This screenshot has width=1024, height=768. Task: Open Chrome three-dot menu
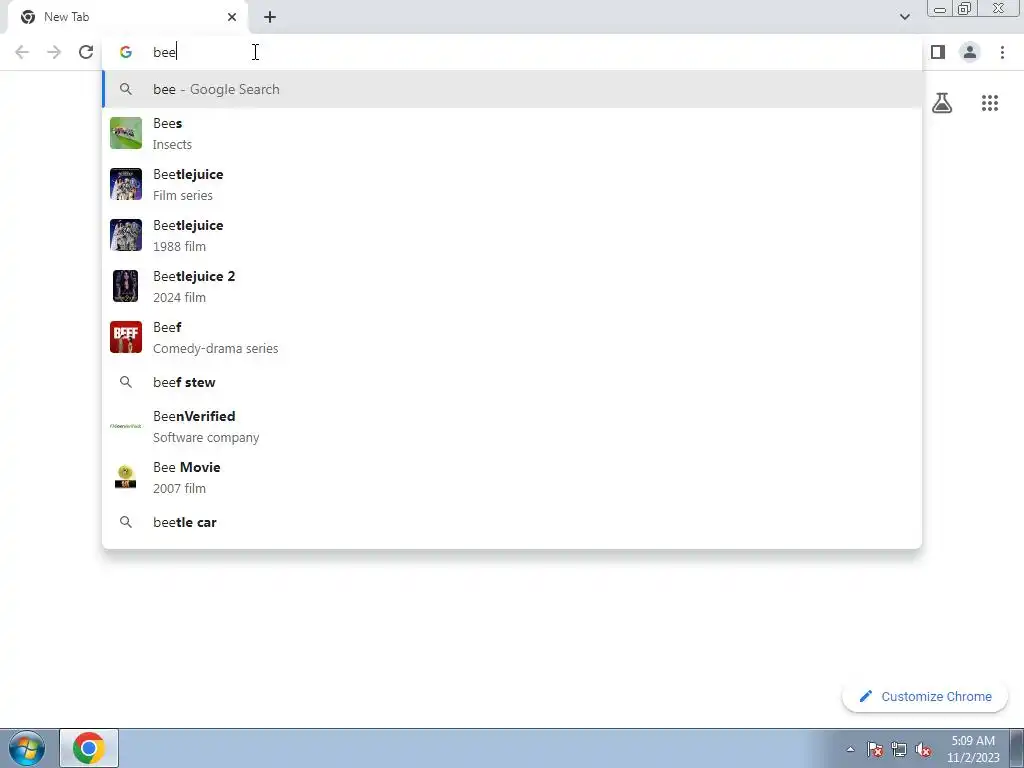pyautogui.click(x=1002, y=52)
